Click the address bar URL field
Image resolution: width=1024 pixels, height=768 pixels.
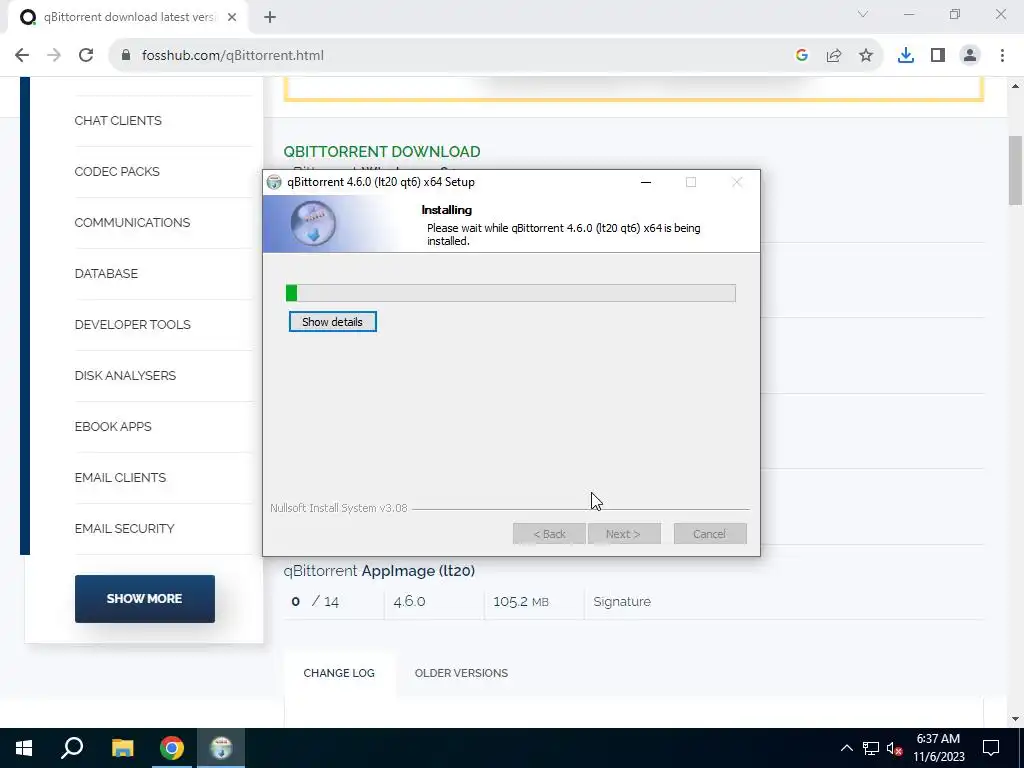coord(451,56)
